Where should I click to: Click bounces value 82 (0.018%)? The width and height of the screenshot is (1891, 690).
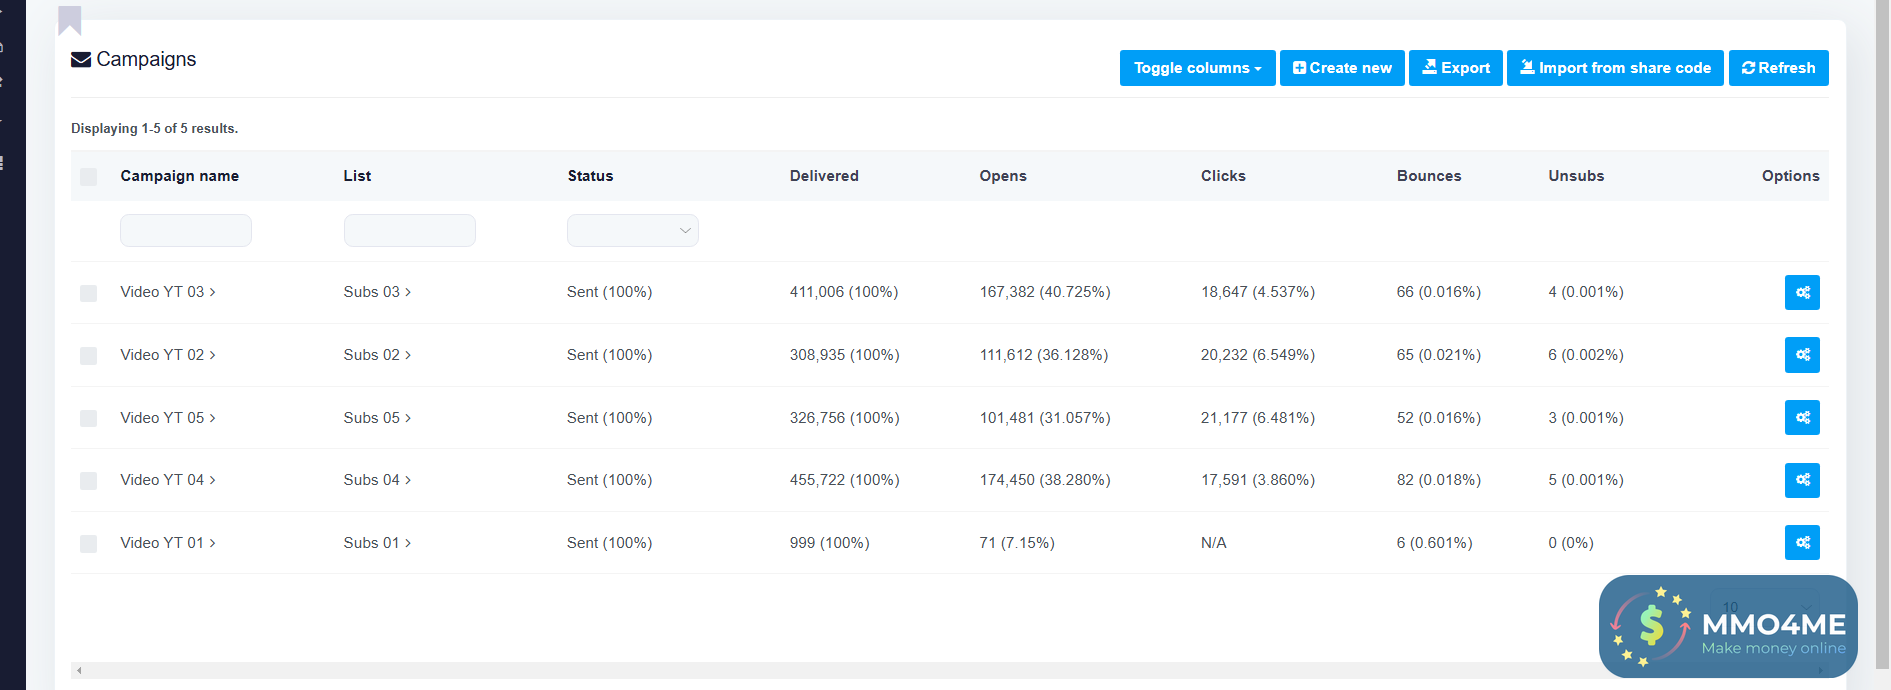click(1439, 480)
